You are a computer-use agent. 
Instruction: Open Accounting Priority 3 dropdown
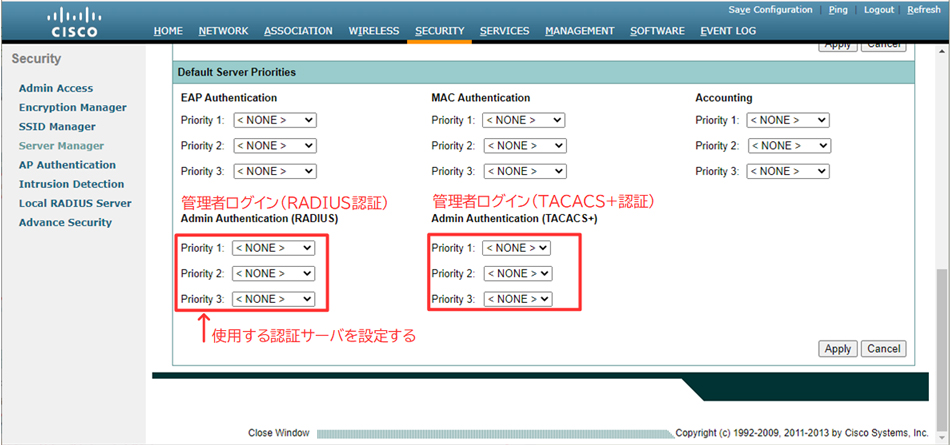point(788,171)
